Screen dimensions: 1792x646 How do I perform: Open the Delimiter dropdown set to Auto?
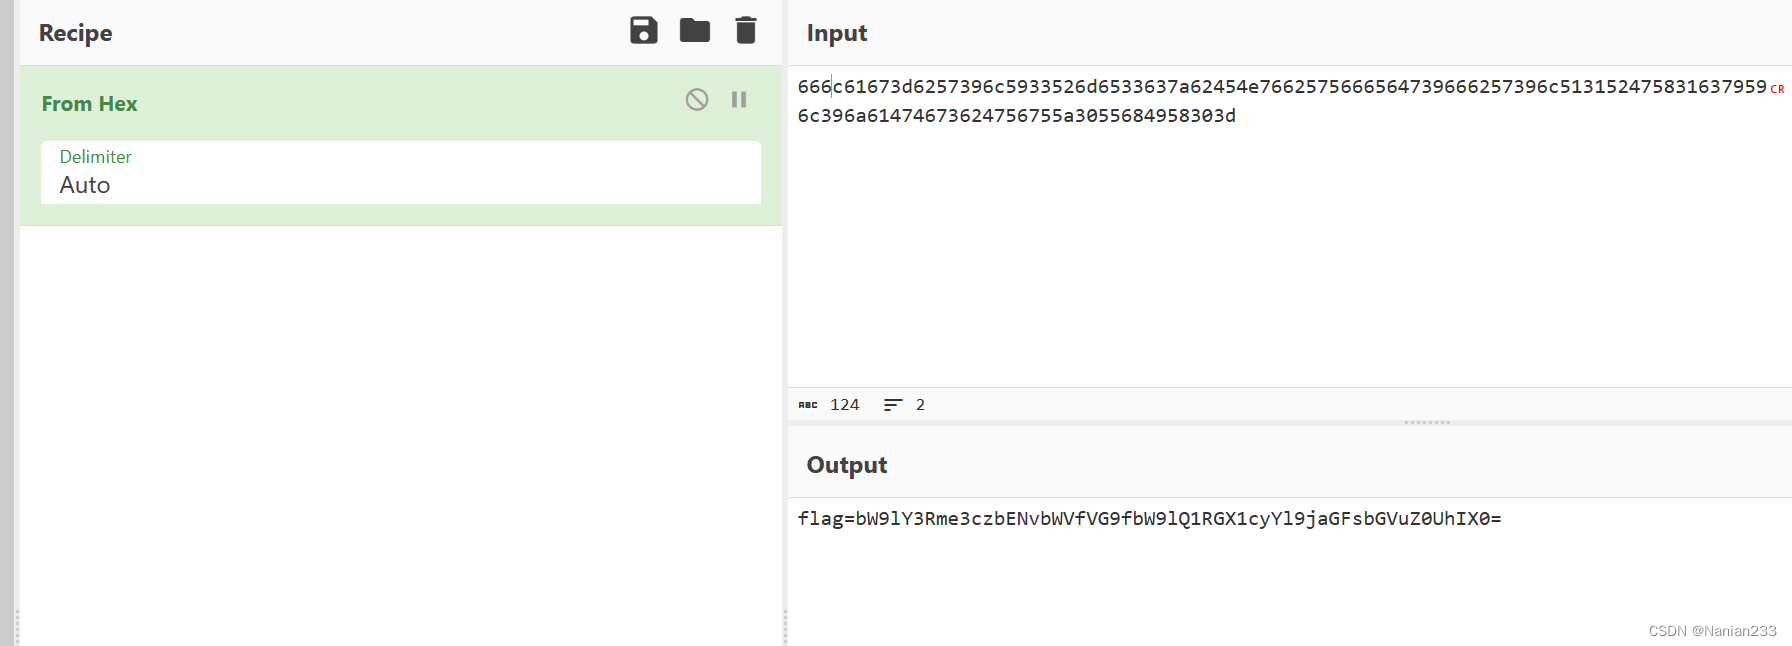click(401, 173)
